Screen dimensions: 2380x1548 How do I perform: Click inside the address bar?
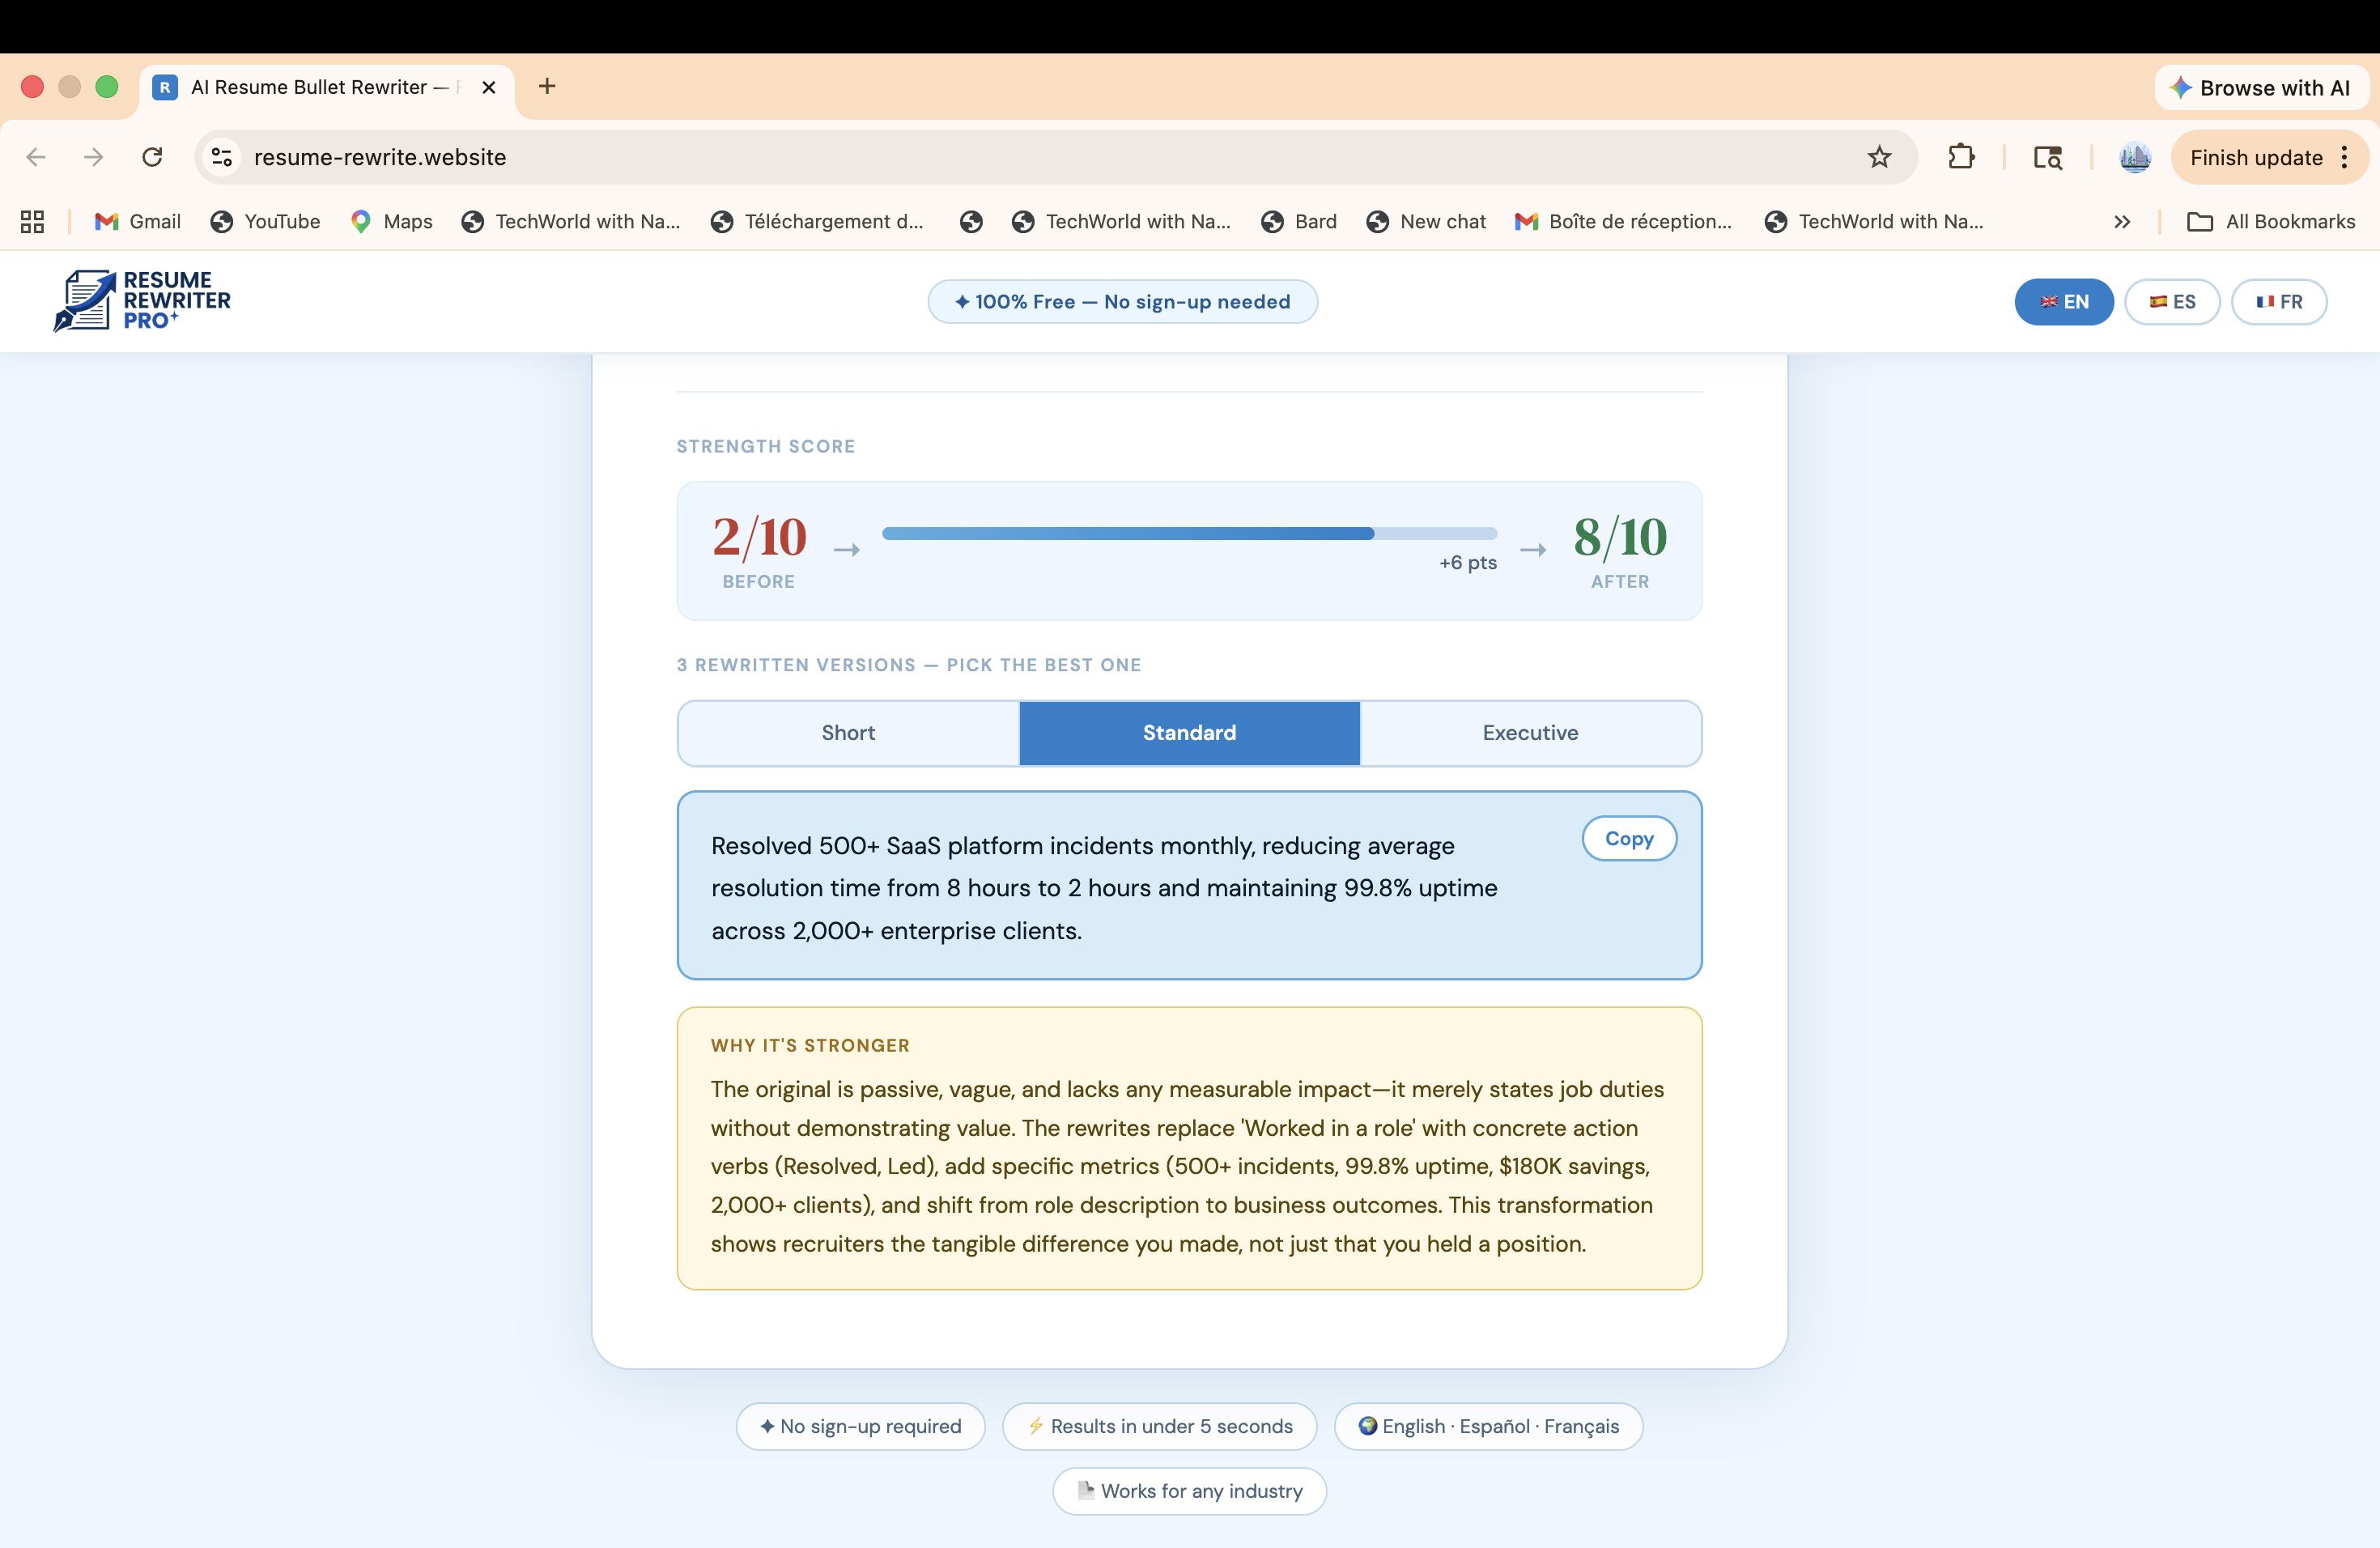[700, 157]
